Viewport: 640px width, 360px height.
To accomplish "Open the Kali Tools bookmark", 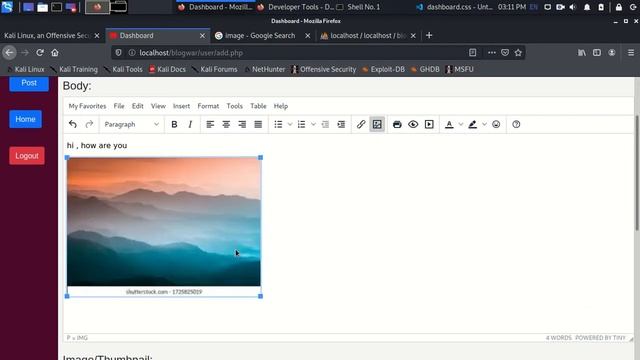I will (123, 69).
